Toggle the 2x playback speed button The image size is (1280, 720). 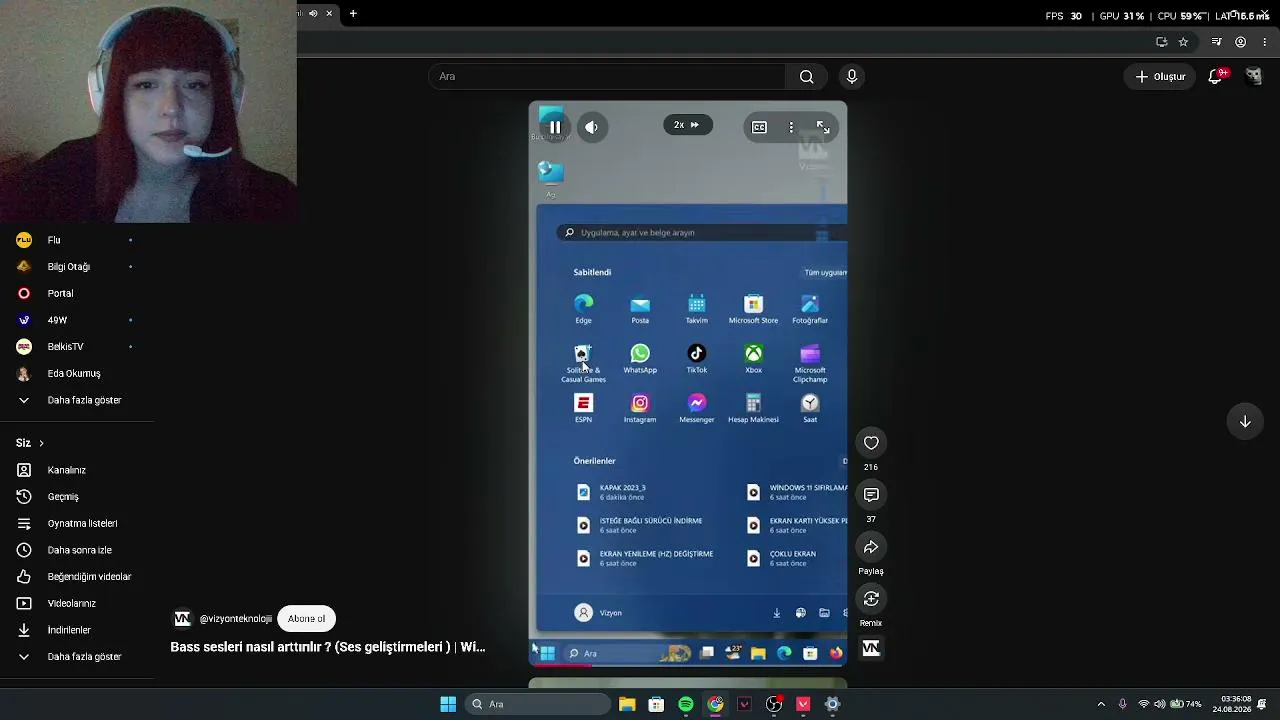(x=687, y=125)
